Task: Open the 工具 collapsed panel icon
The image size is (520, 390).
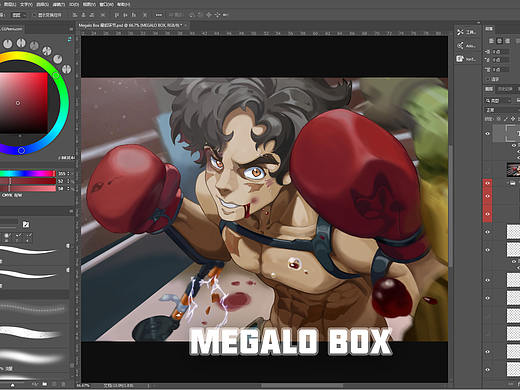Action: (x=467, y=32)
